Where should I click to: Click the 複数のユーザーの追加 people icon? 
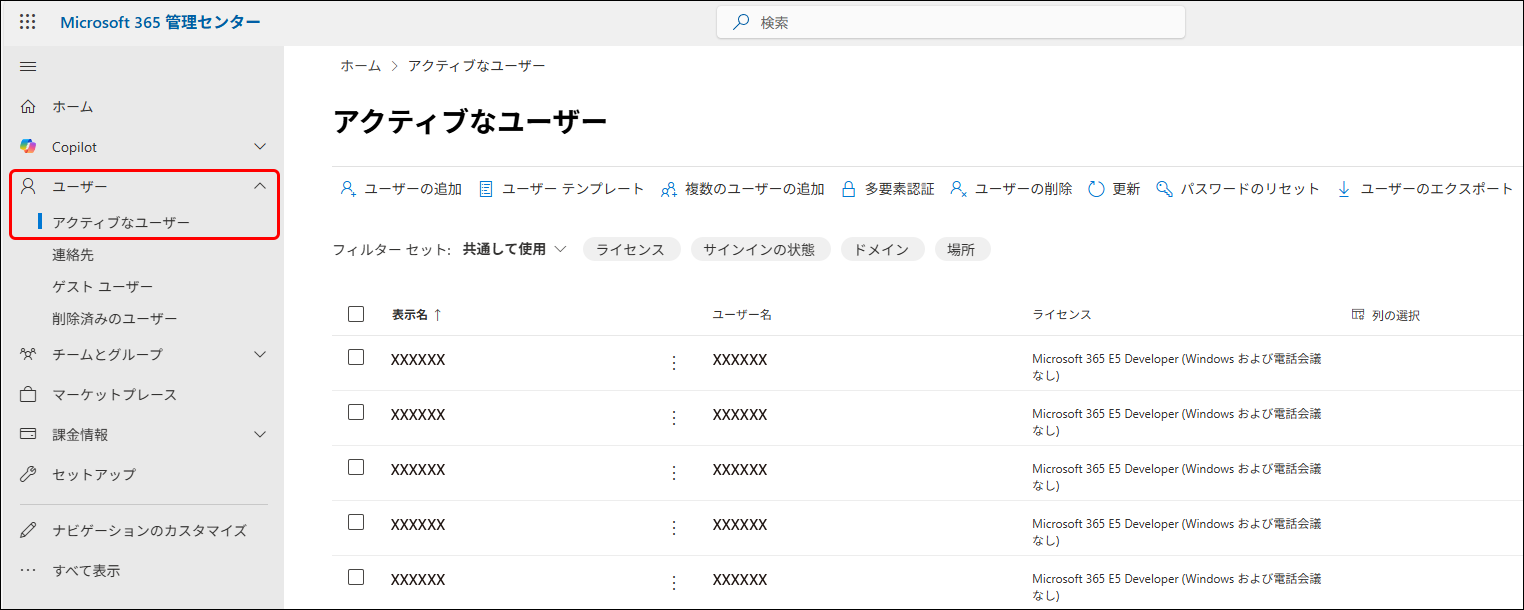click(x=669, y=188)
